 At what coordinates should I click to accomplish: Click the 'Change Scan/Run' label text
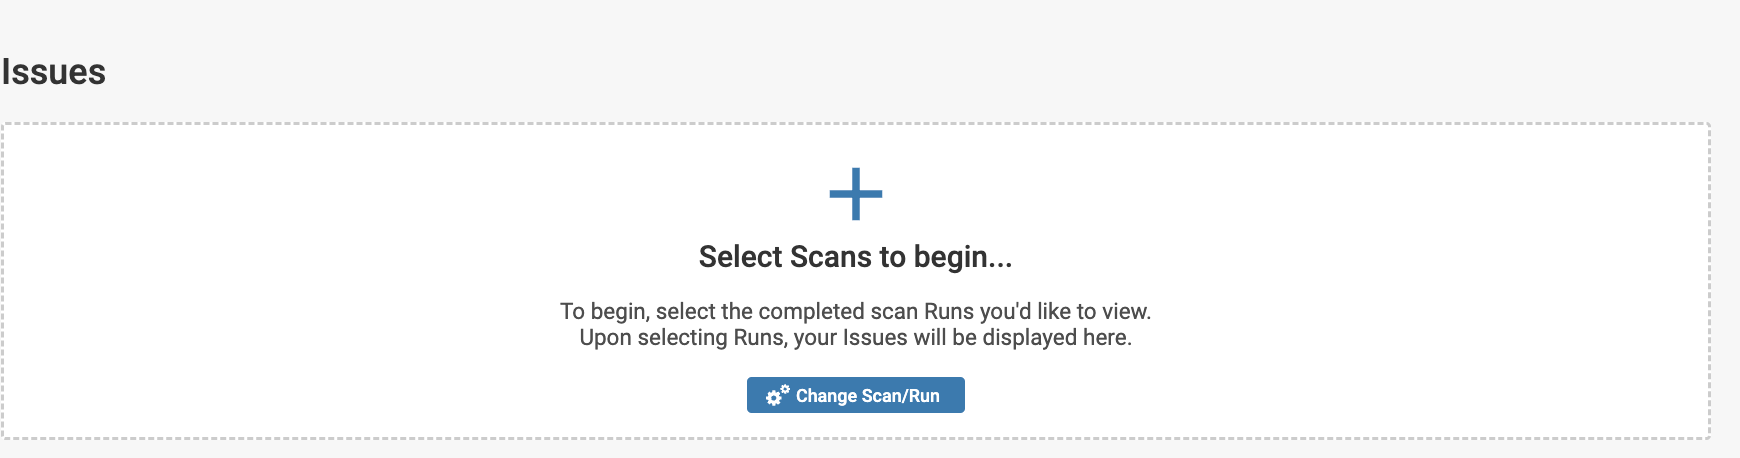(x=867, y=396)
